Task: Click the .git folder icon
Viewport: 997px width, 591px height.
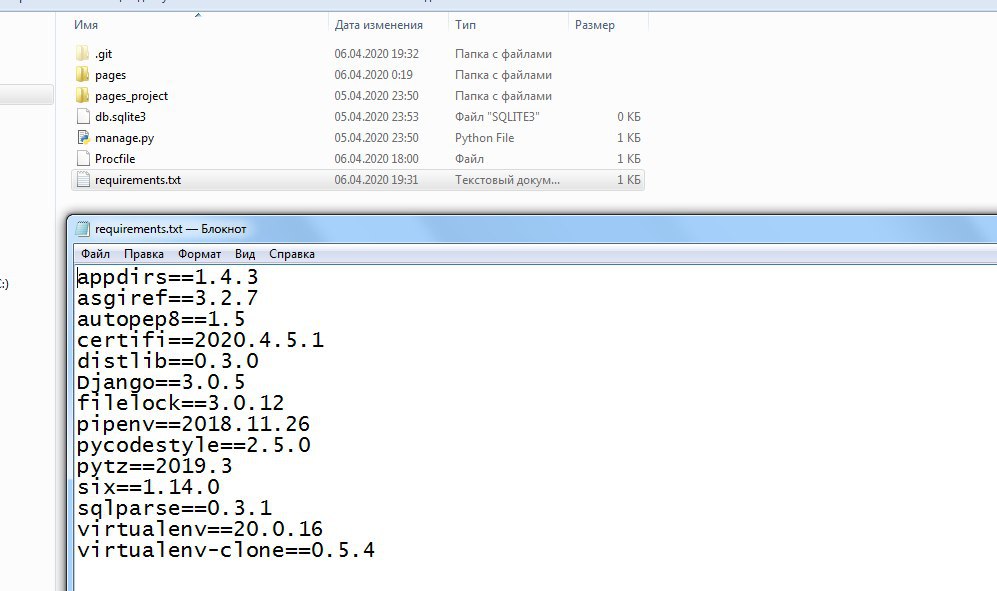Action: pyautogui.click(x=82, y=53)
